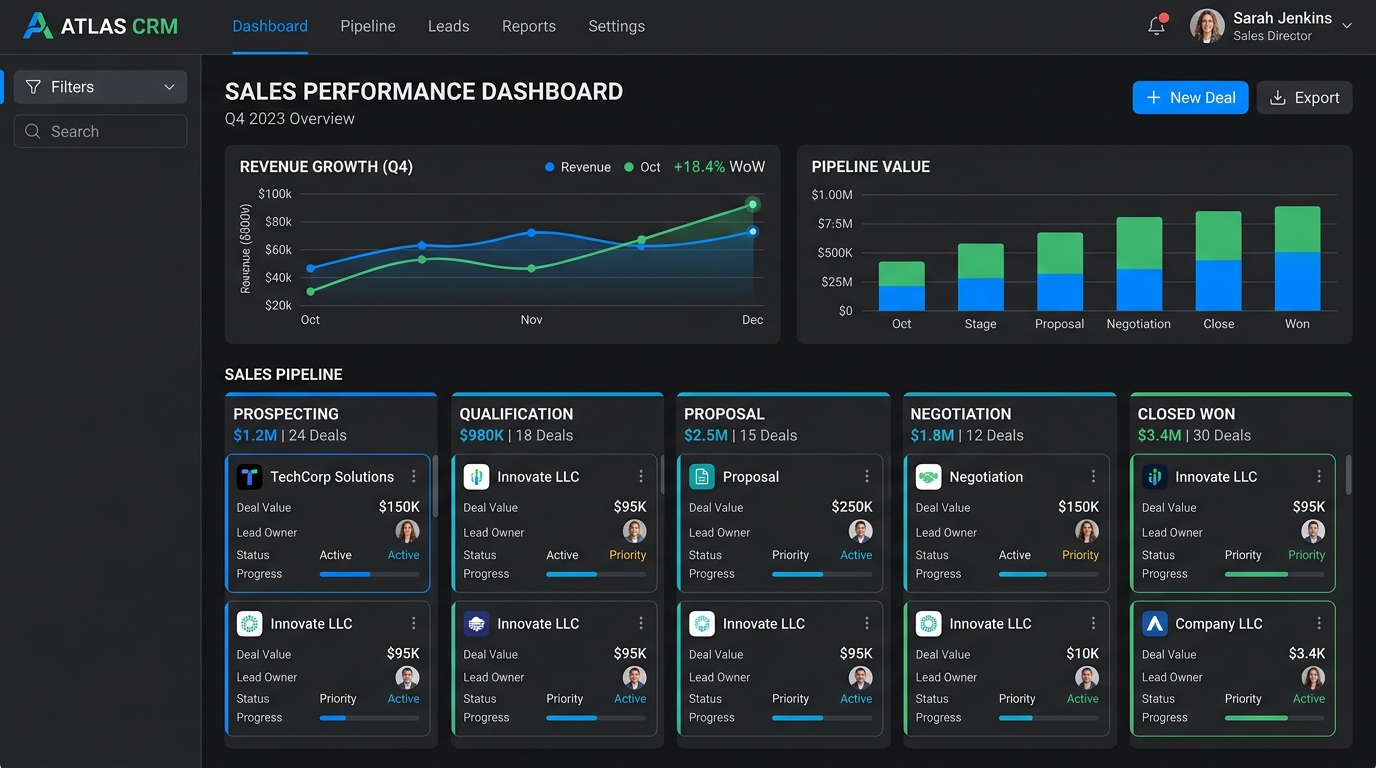Open the Company LLC deal title
Screen dimensions: 1376x768
(1219, 624)
